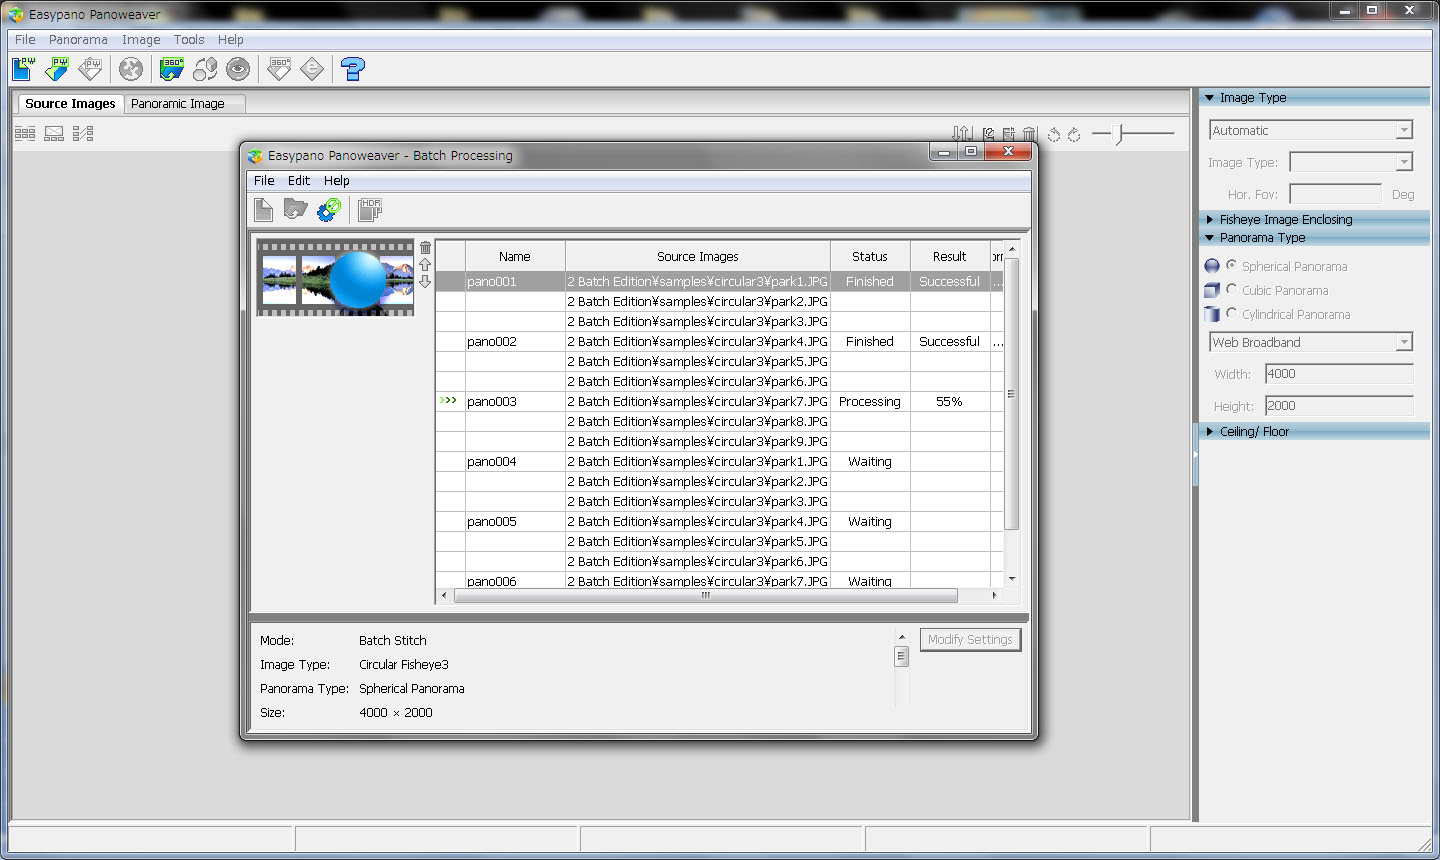Expand the Fisheye Image Enclosing section
Viewport: 1440px width, 860px height.
pos(1210,219)
